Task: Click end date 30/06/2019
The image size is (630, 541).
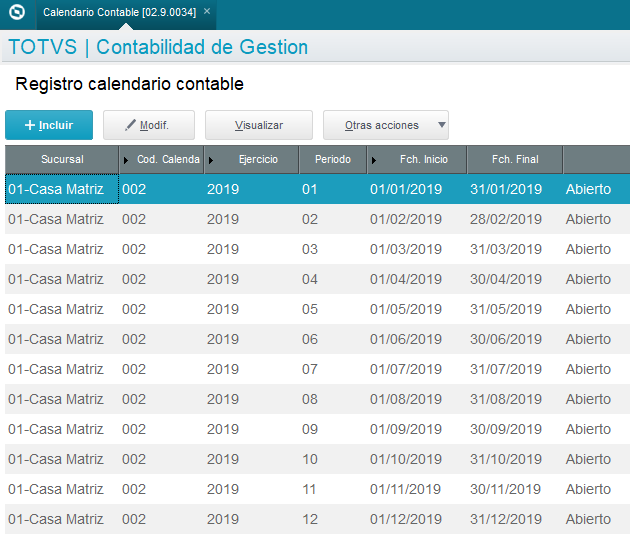Action: coord(506,339)
